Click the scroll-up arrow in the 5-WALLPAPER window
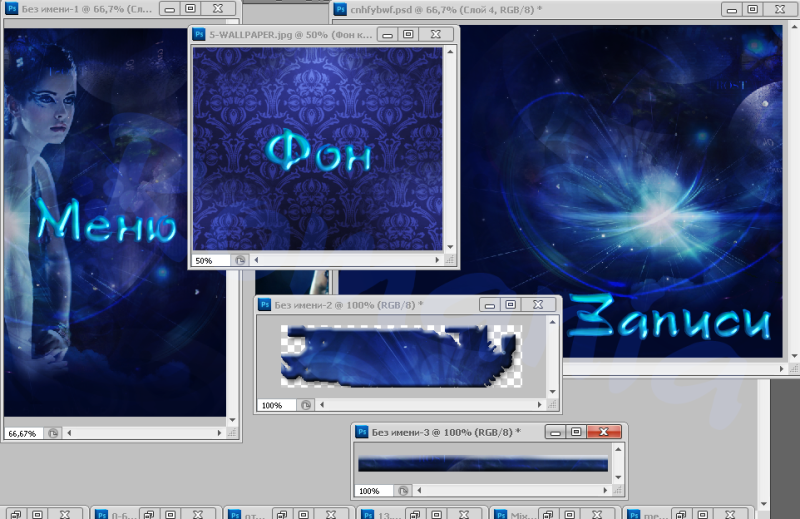Screen dimensions: 800x519 [x=450, y=52]
